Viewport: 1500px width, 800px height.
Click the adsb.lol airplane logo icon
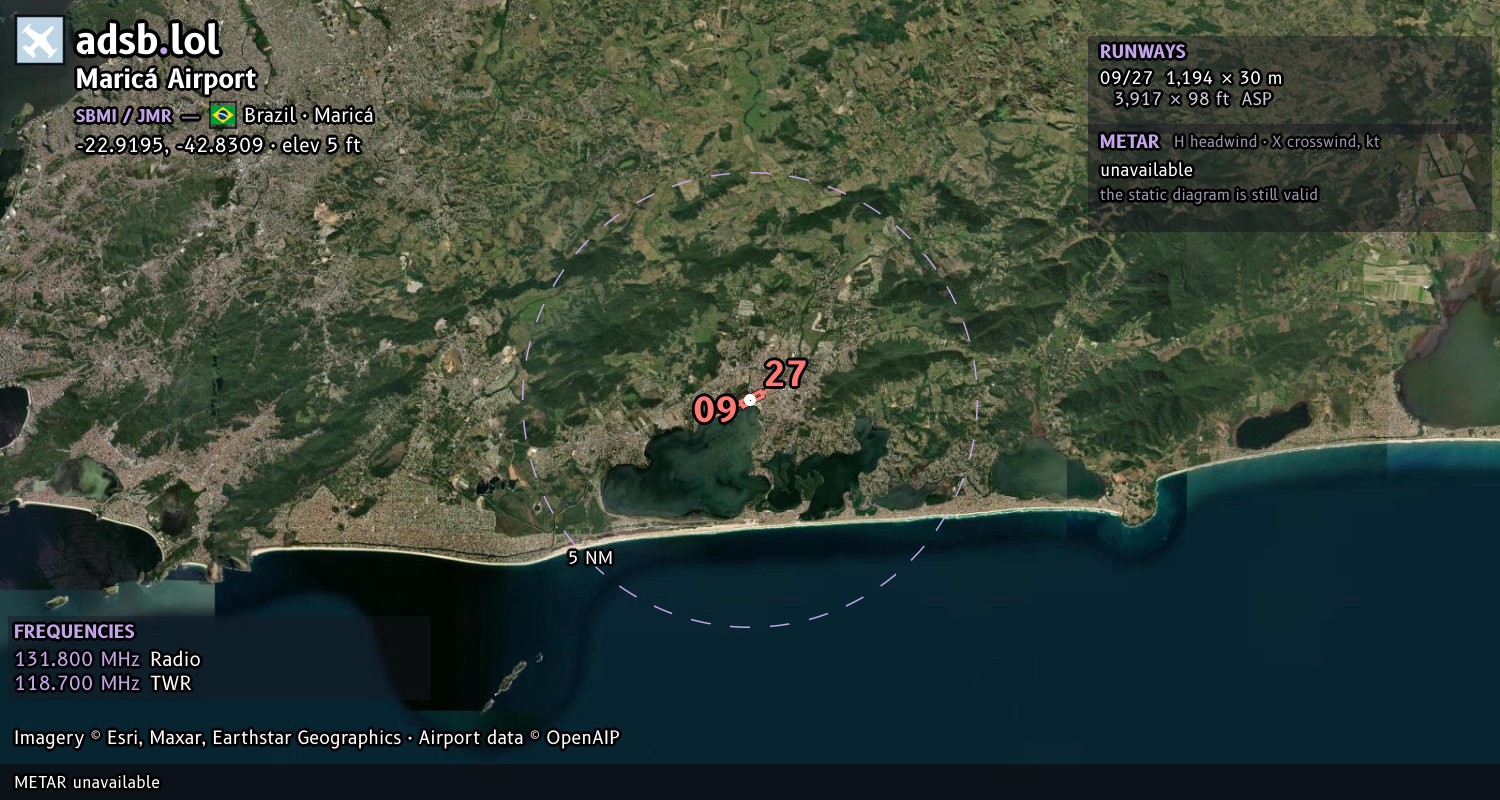40,41
